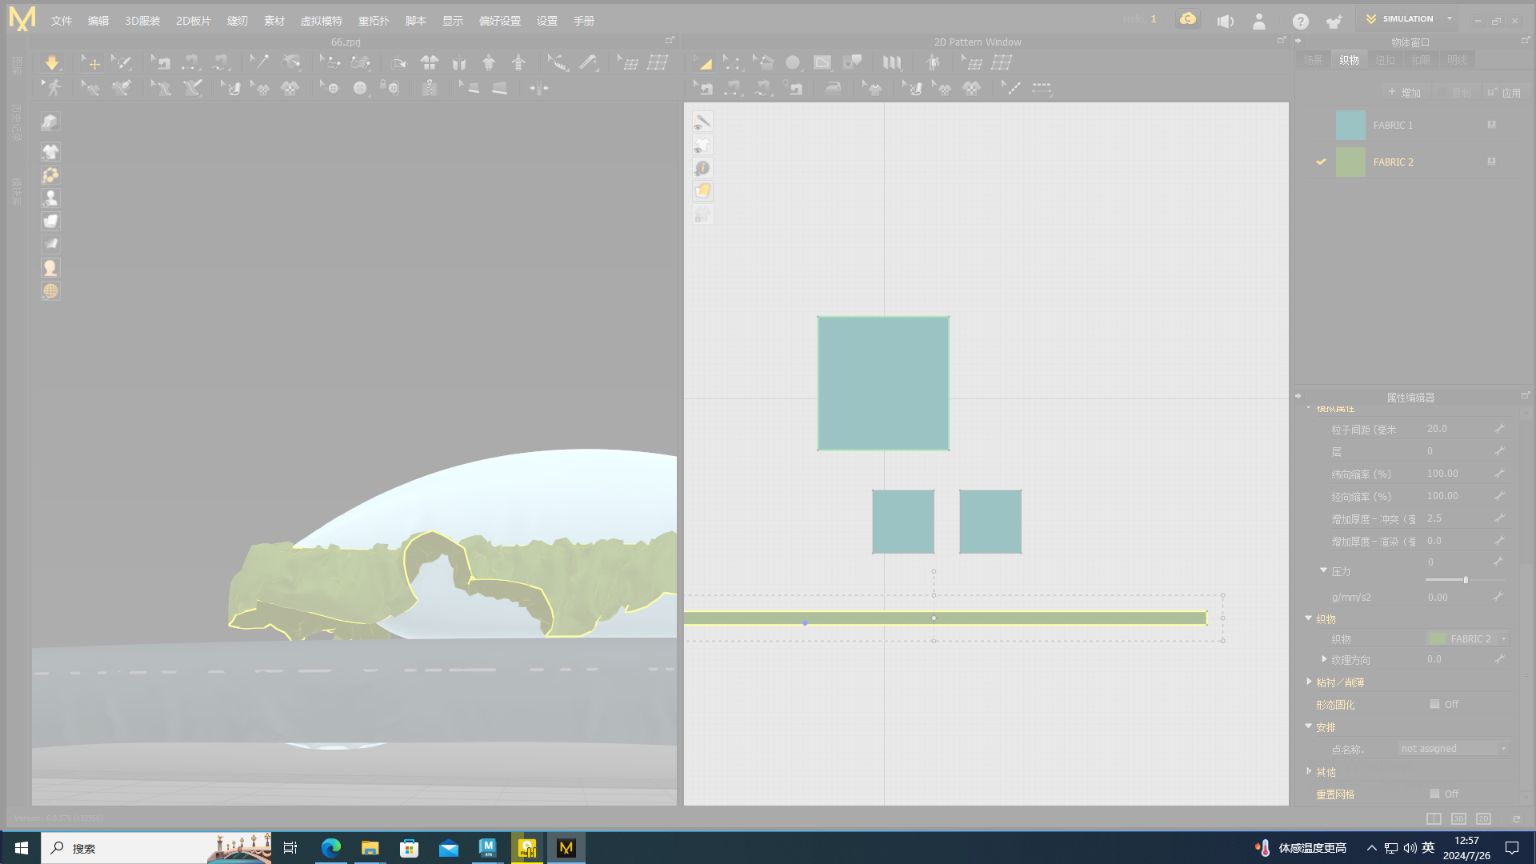This screenshot has width=1536, height=864.
Task: Collapse the 织物 property section
Action: [1308, 618]
